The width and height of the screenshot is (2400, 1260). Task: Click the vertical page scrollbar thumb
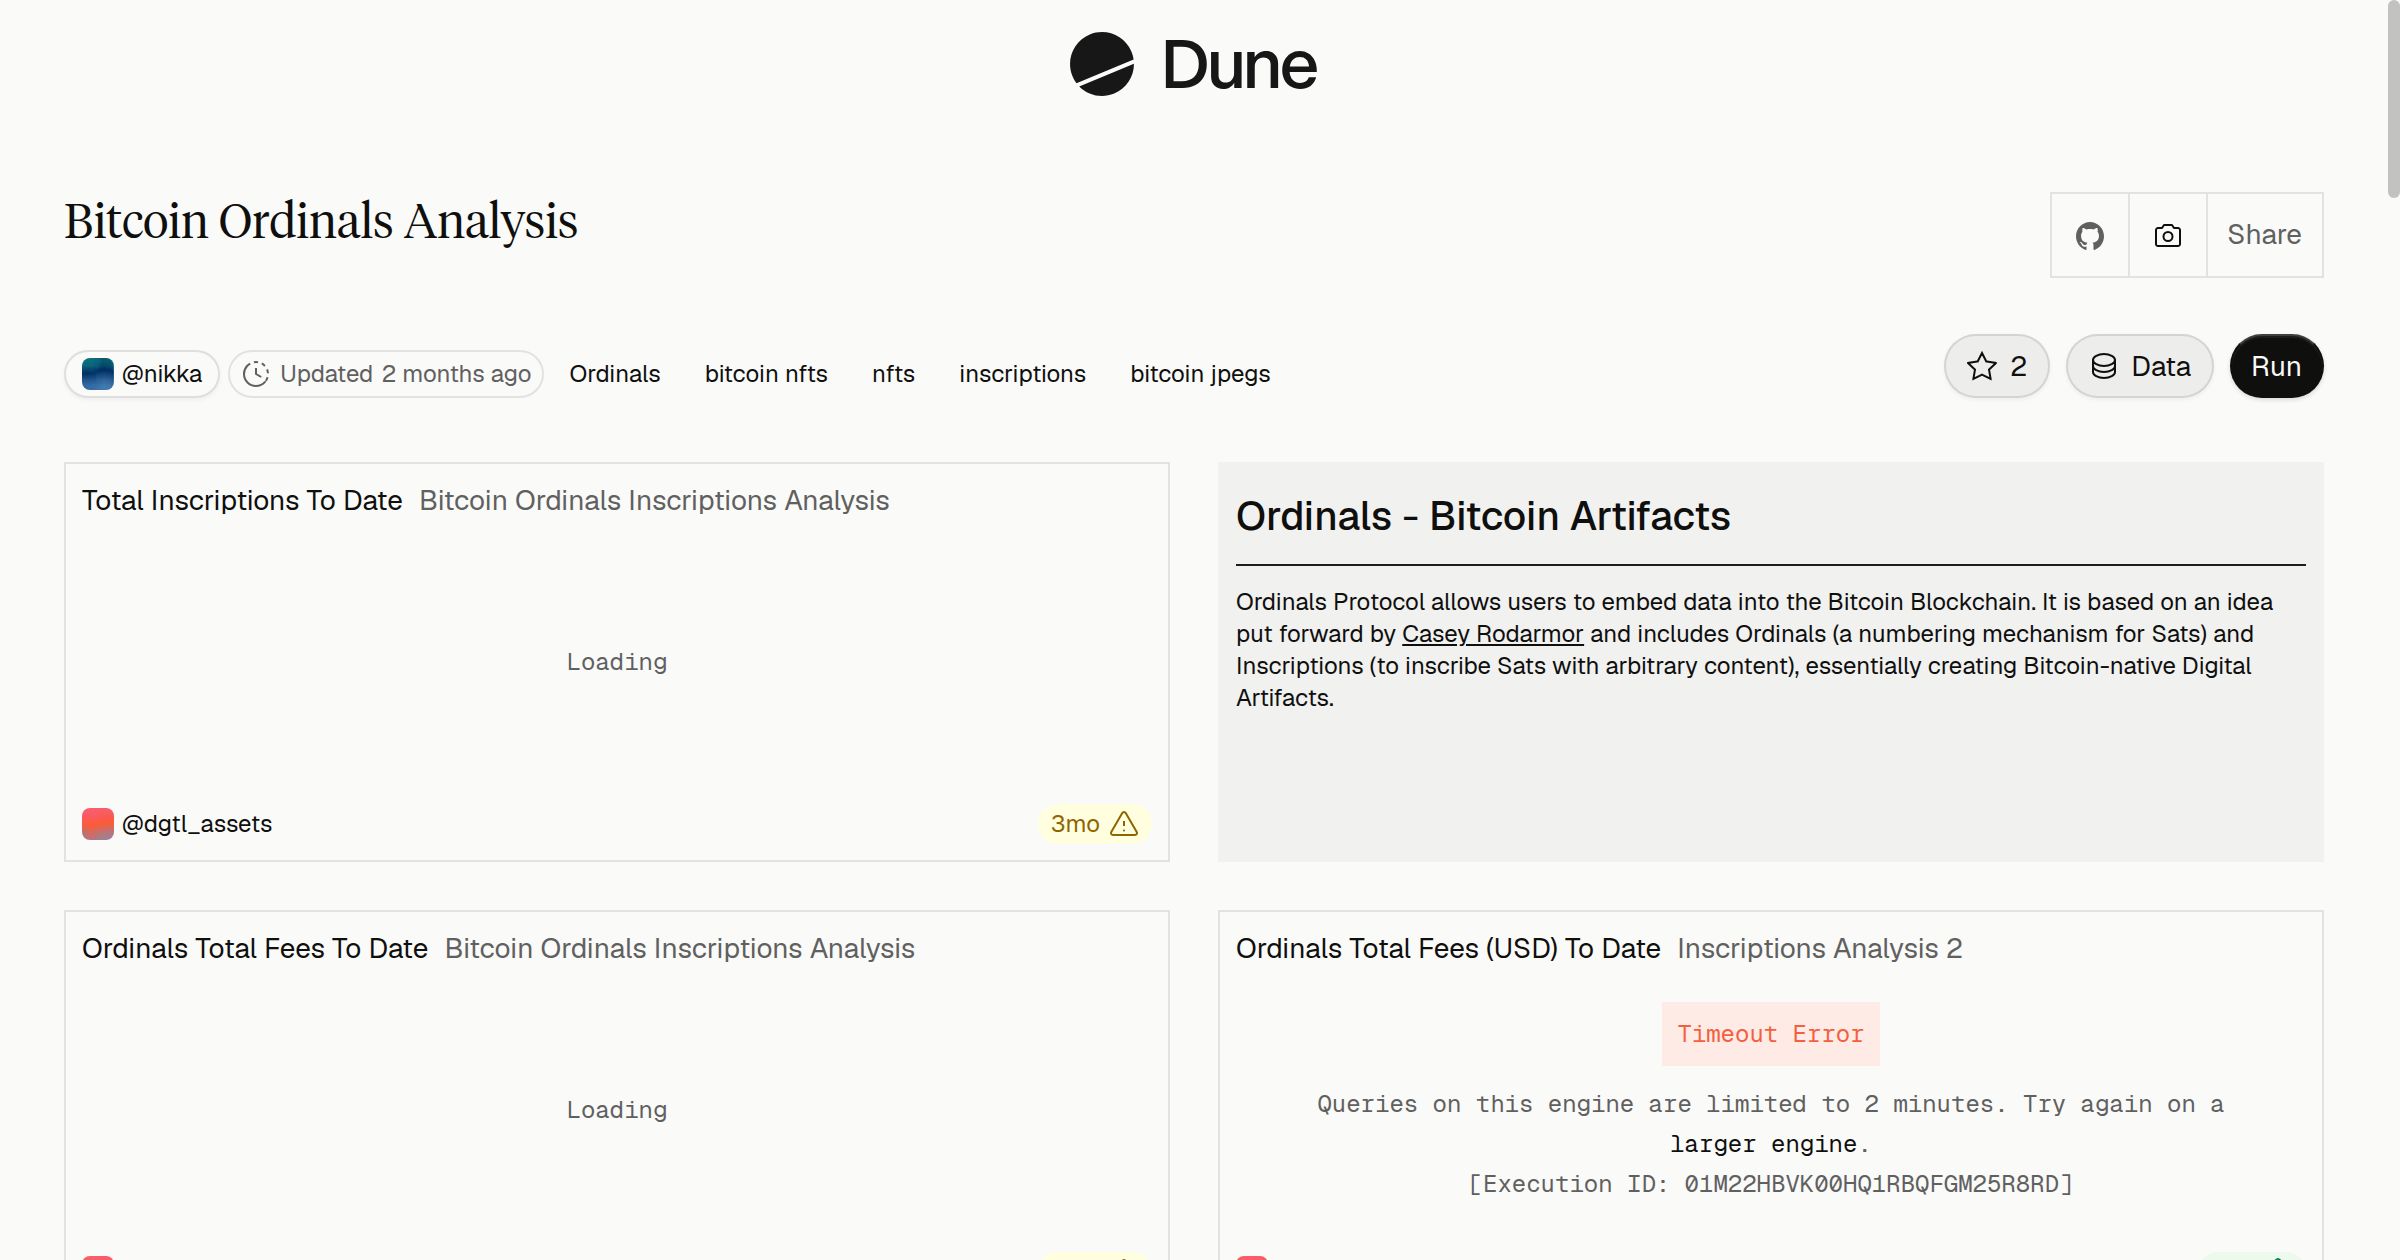[x=2393, y=100]
